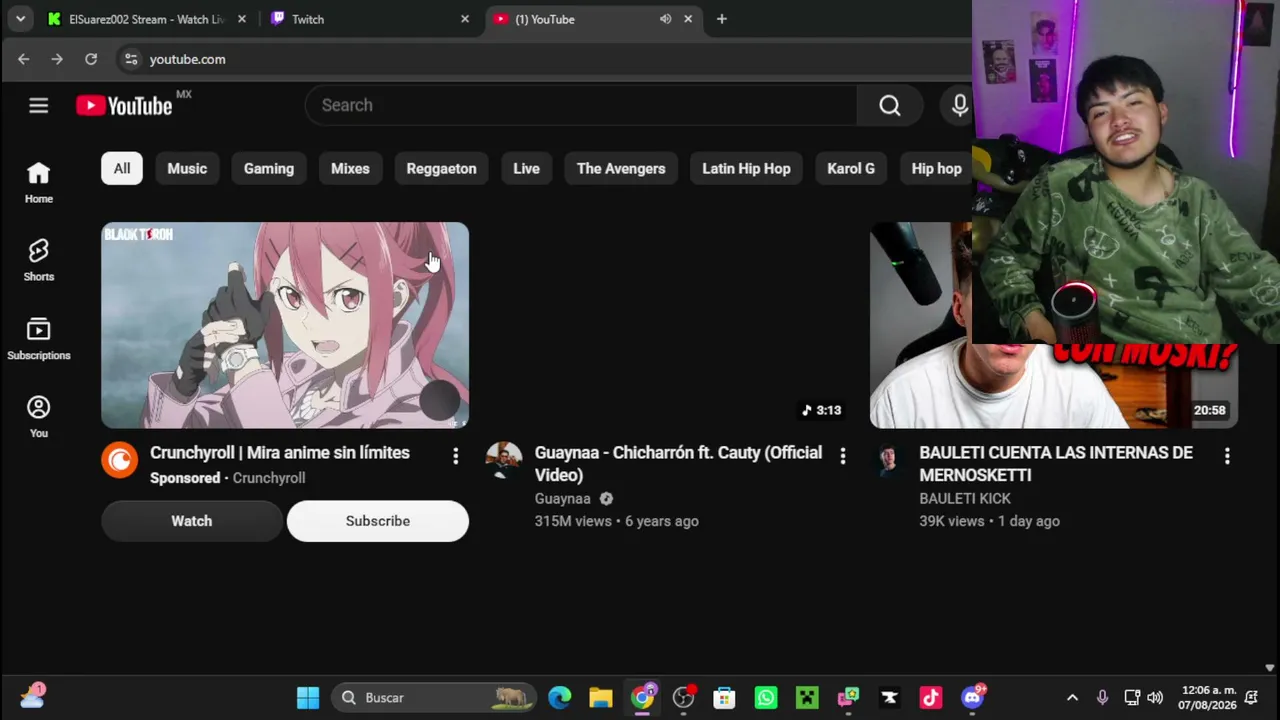Open Microsoft Store from the taskbar
Viewport: 1280px width, 720px height.
click(x=724, y=698)
